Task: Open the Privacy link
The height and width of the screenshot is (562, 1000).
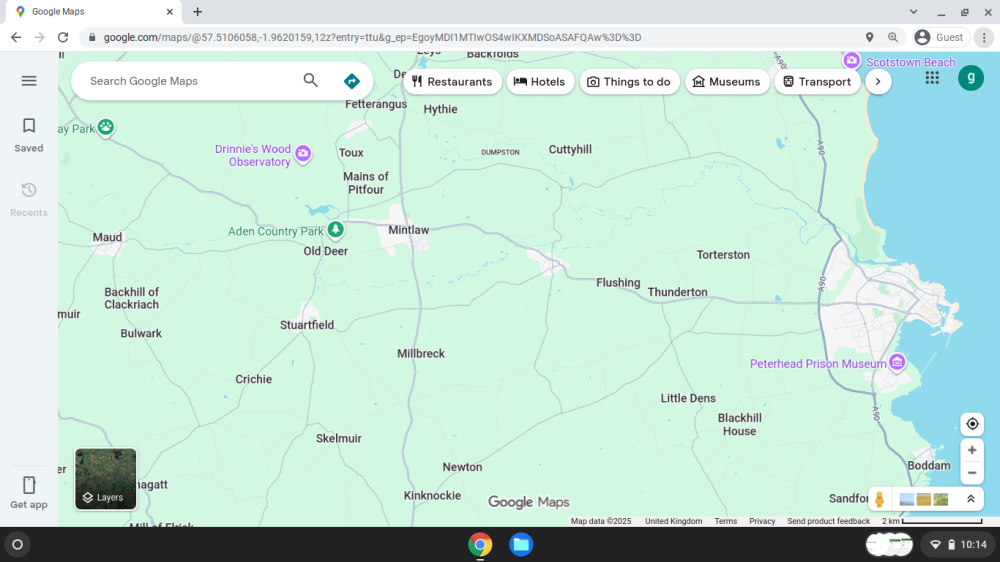Action: click(762, 521)
